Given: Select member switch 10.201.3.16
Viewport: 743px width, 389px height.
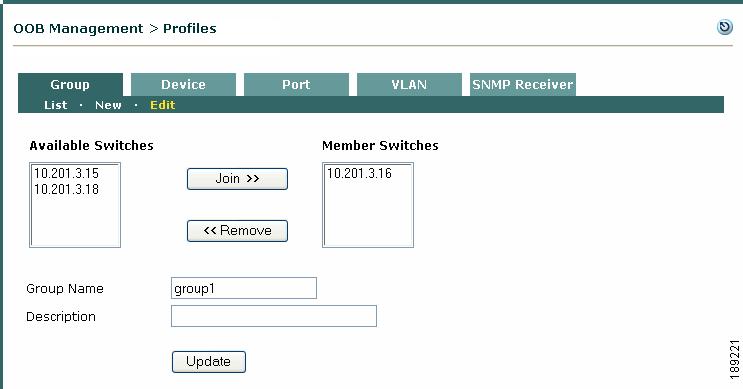Looking at the screenshot, I should tap(359, 173).
